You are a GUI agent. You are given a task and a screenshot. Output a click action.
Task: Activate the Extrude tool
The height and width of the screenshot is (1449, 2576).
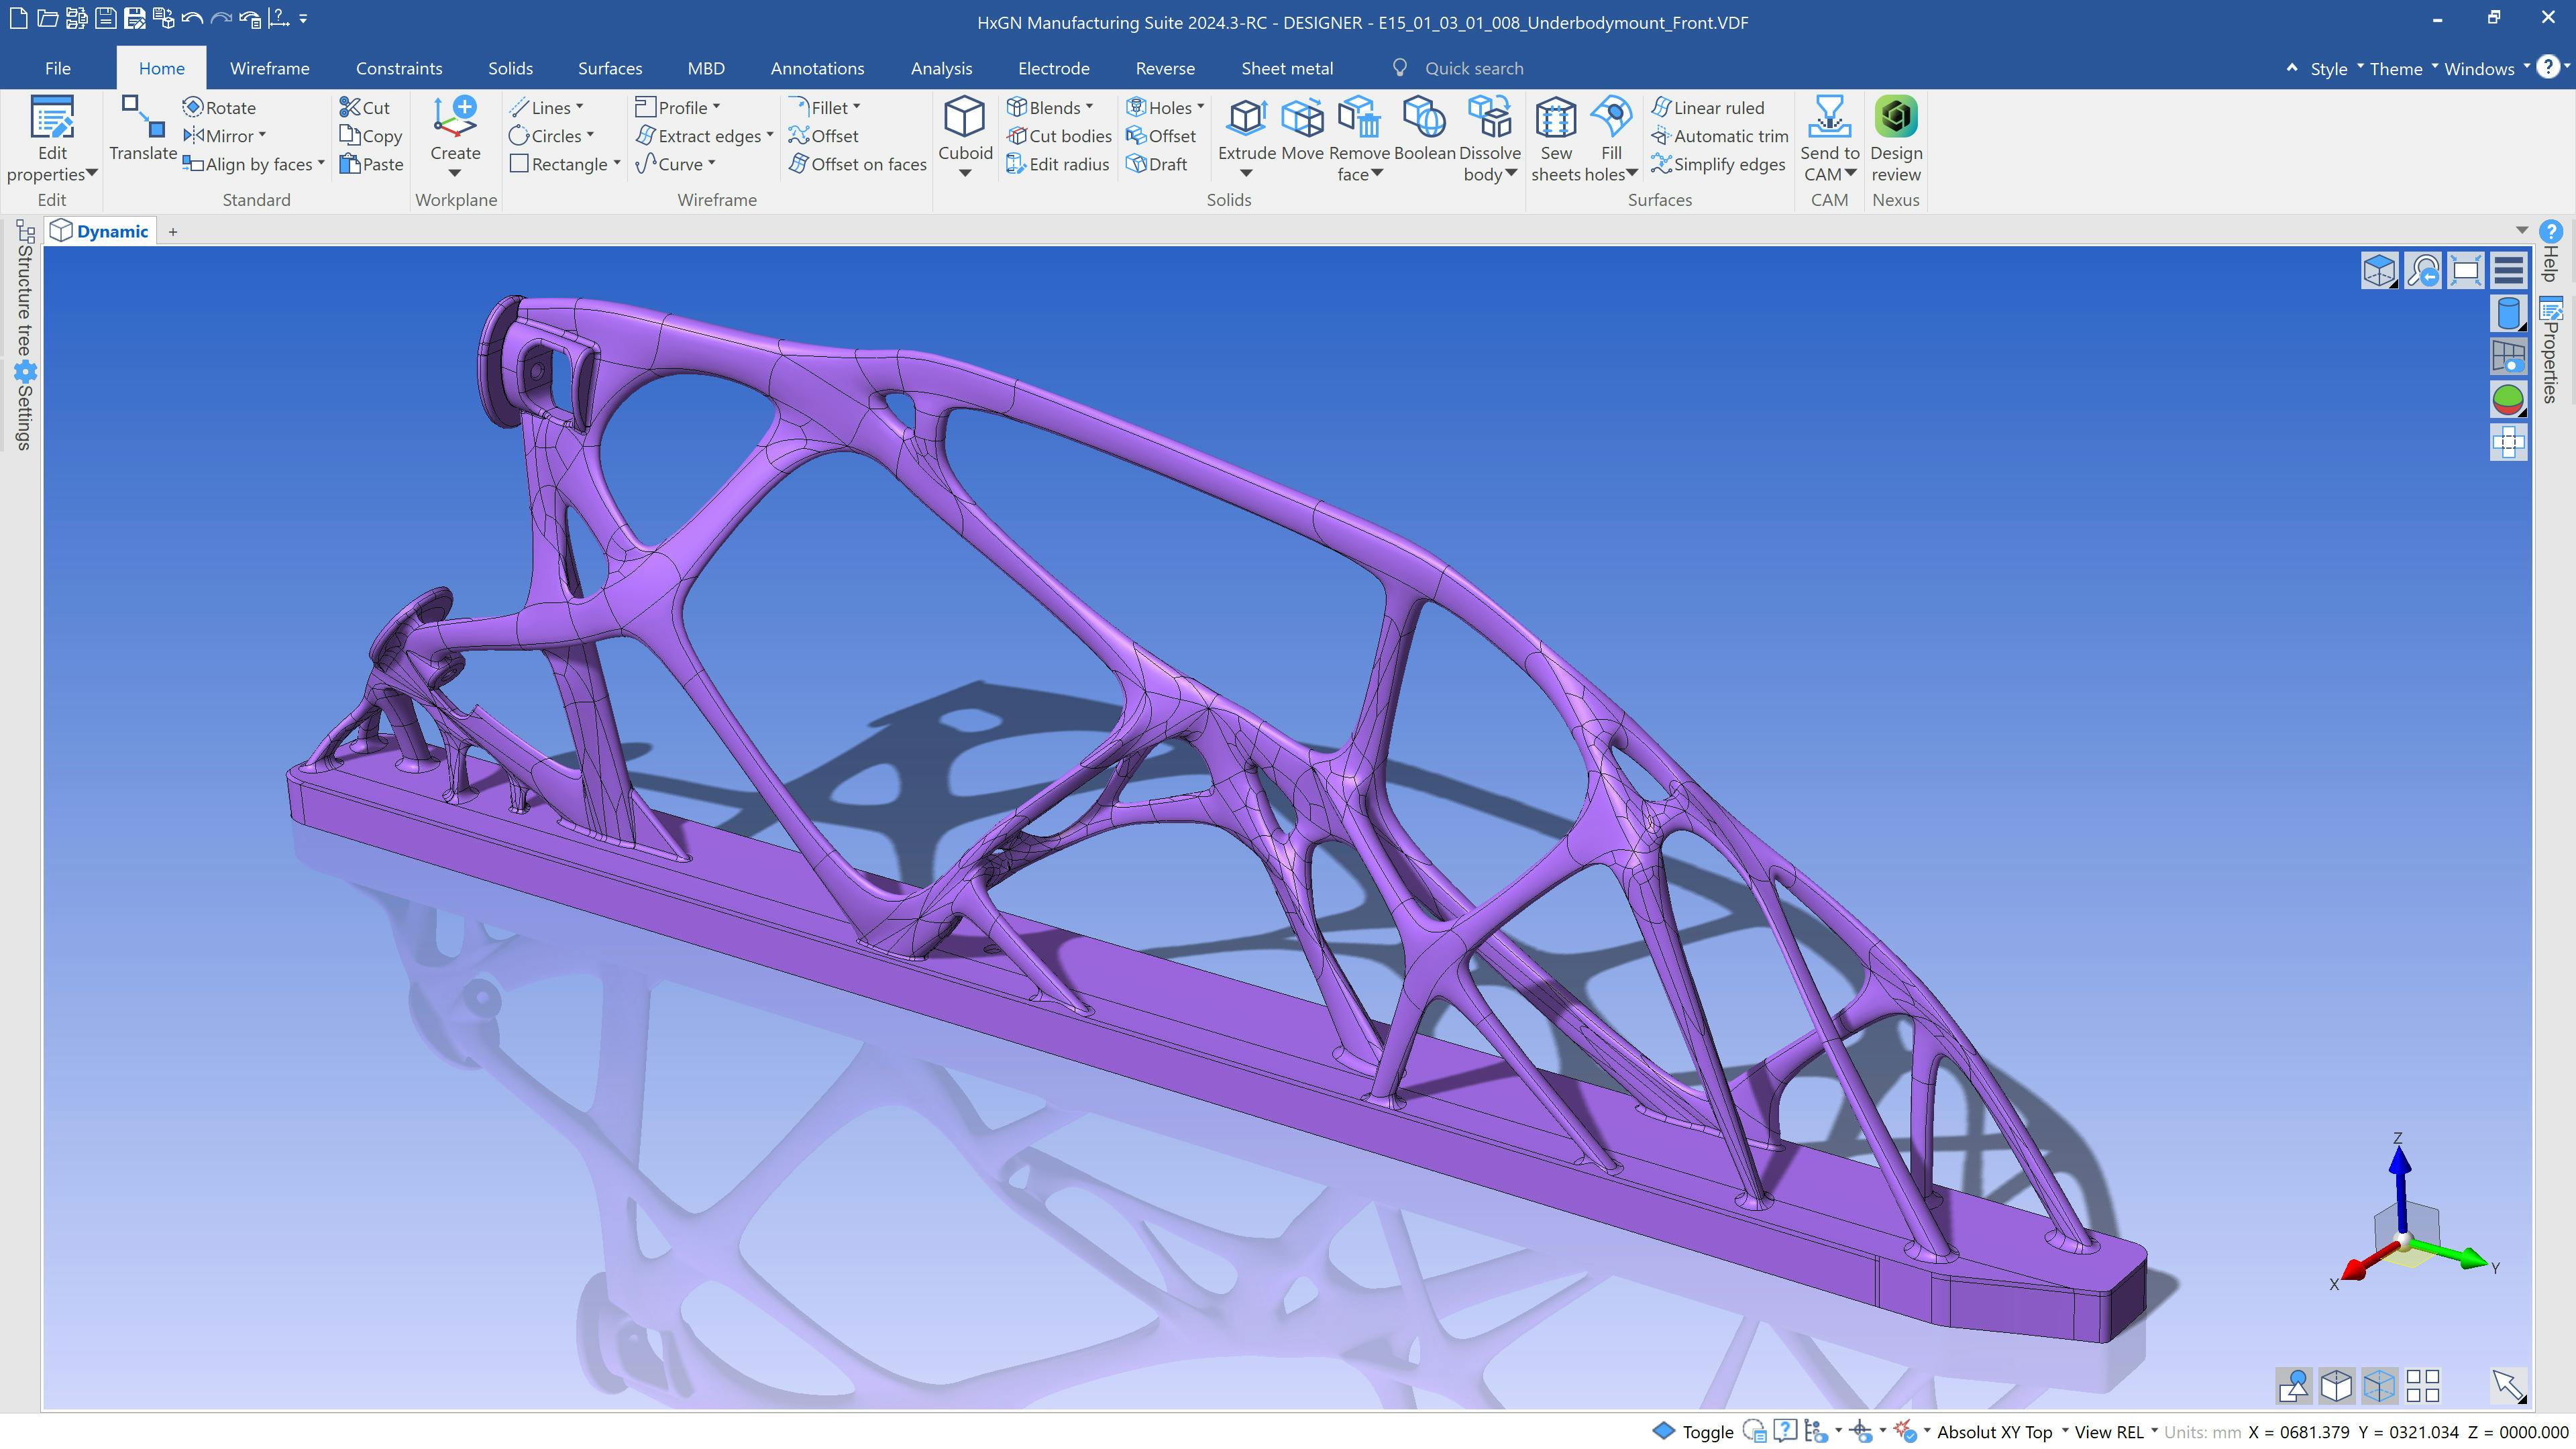click(x=1245, y=130)
